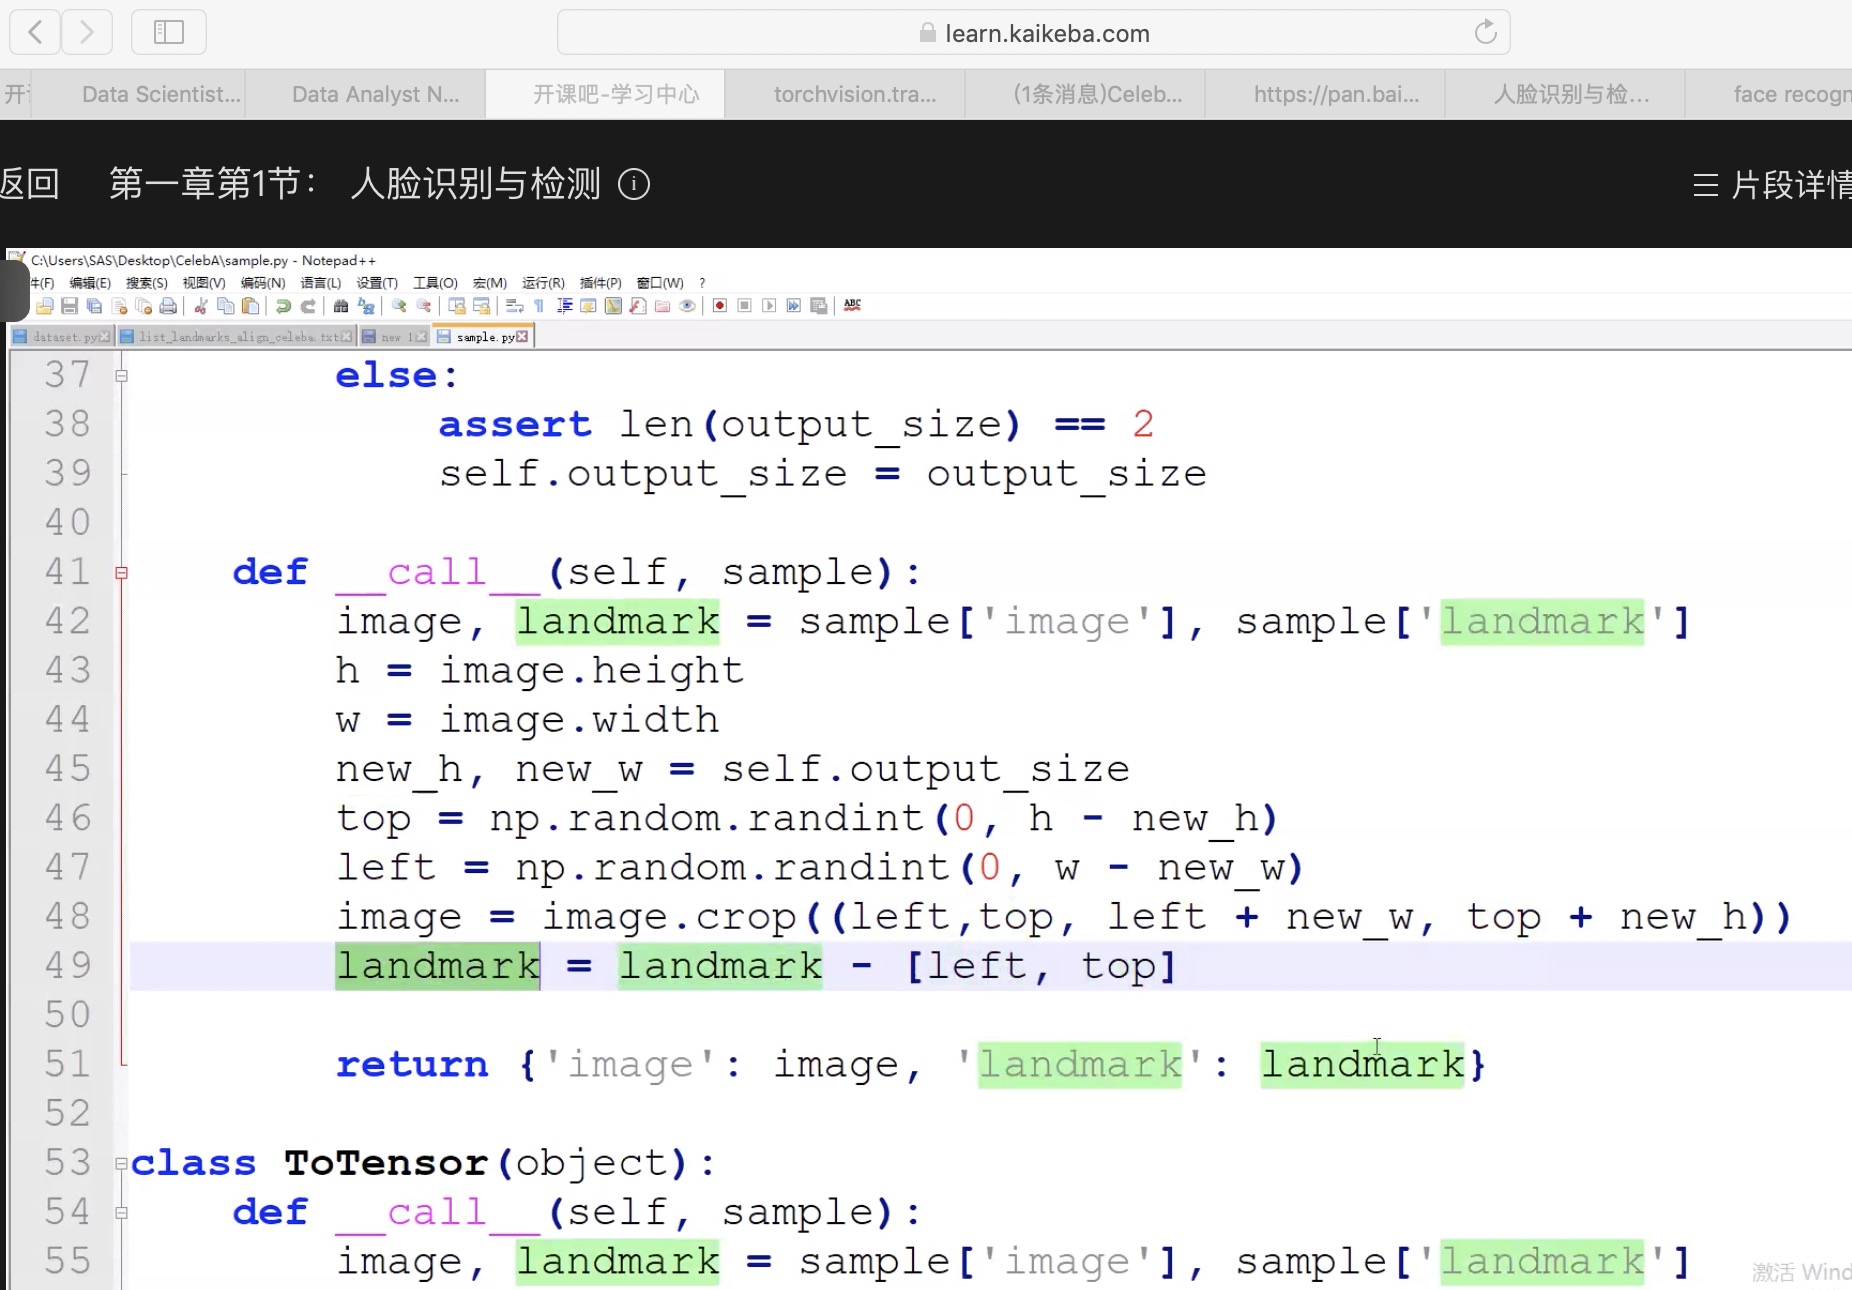
Task: Open Find with the binoculars icon
Action: pyautogui.click(x=341, y=306)
